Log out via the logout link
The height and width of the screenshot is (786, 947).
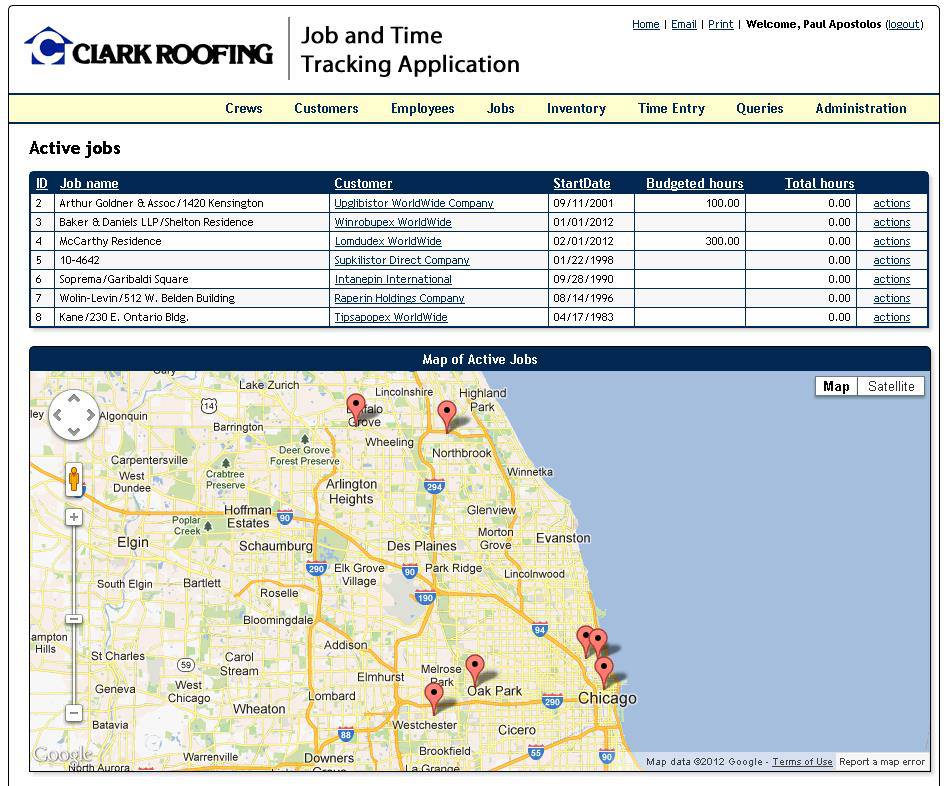pos(904,24)
